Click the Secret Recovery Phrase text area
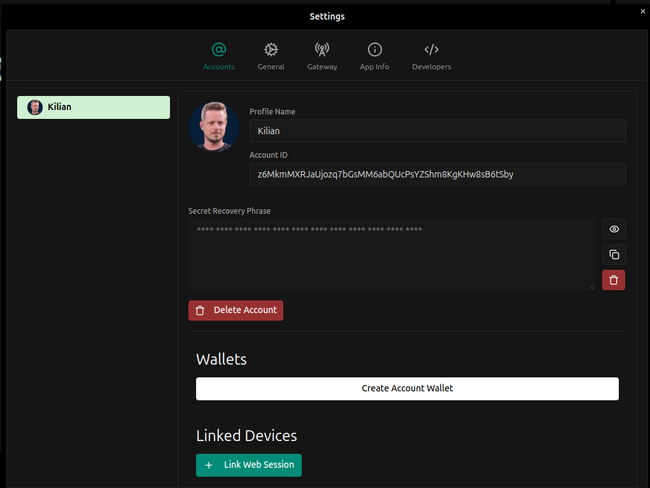This screenshot has width=650, height=488. coord(390,255)
